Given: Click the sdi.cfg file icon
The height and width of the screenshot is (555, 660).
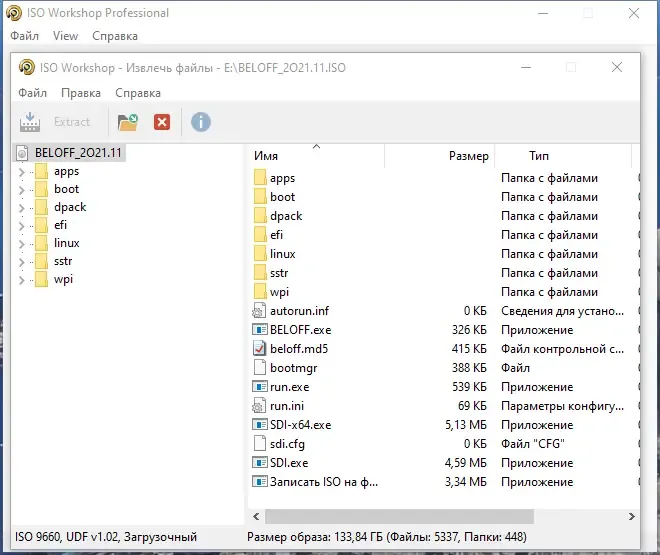Looking at the screenshot, I should [260, 443].
